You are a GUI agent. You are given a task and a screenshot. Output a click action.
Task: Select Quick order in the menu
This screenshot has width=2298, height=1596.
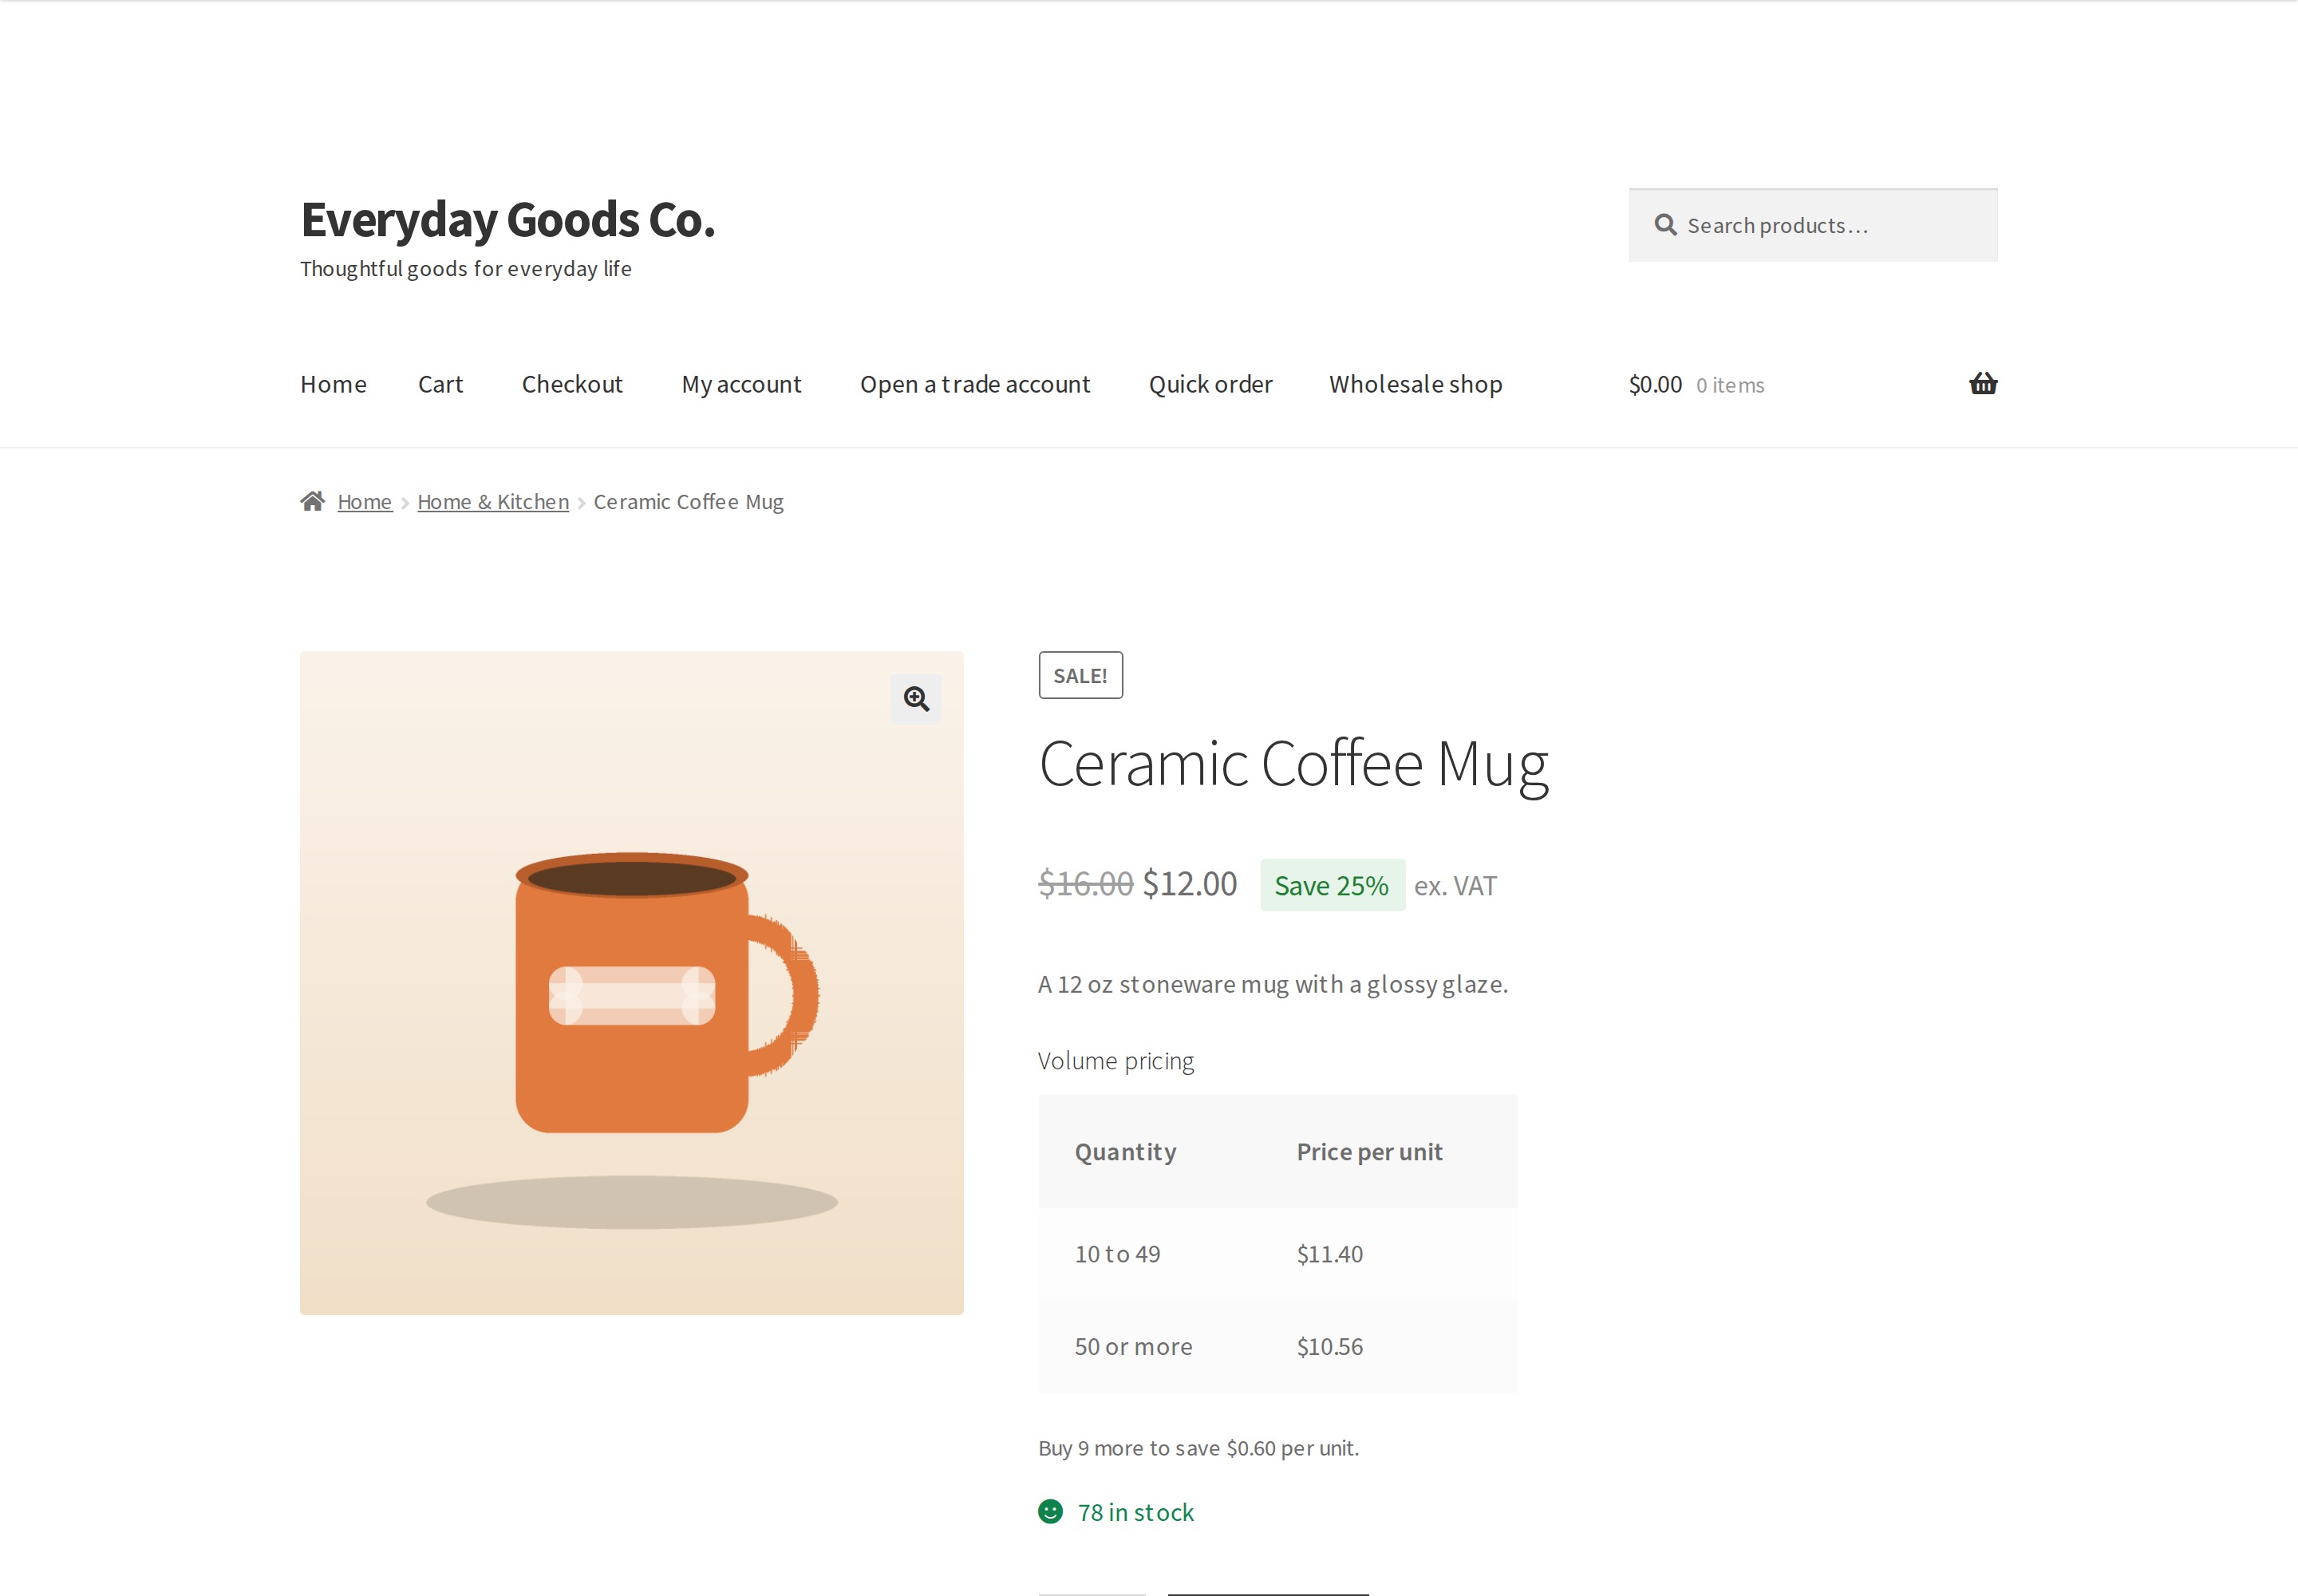[x=1210, y=384]
